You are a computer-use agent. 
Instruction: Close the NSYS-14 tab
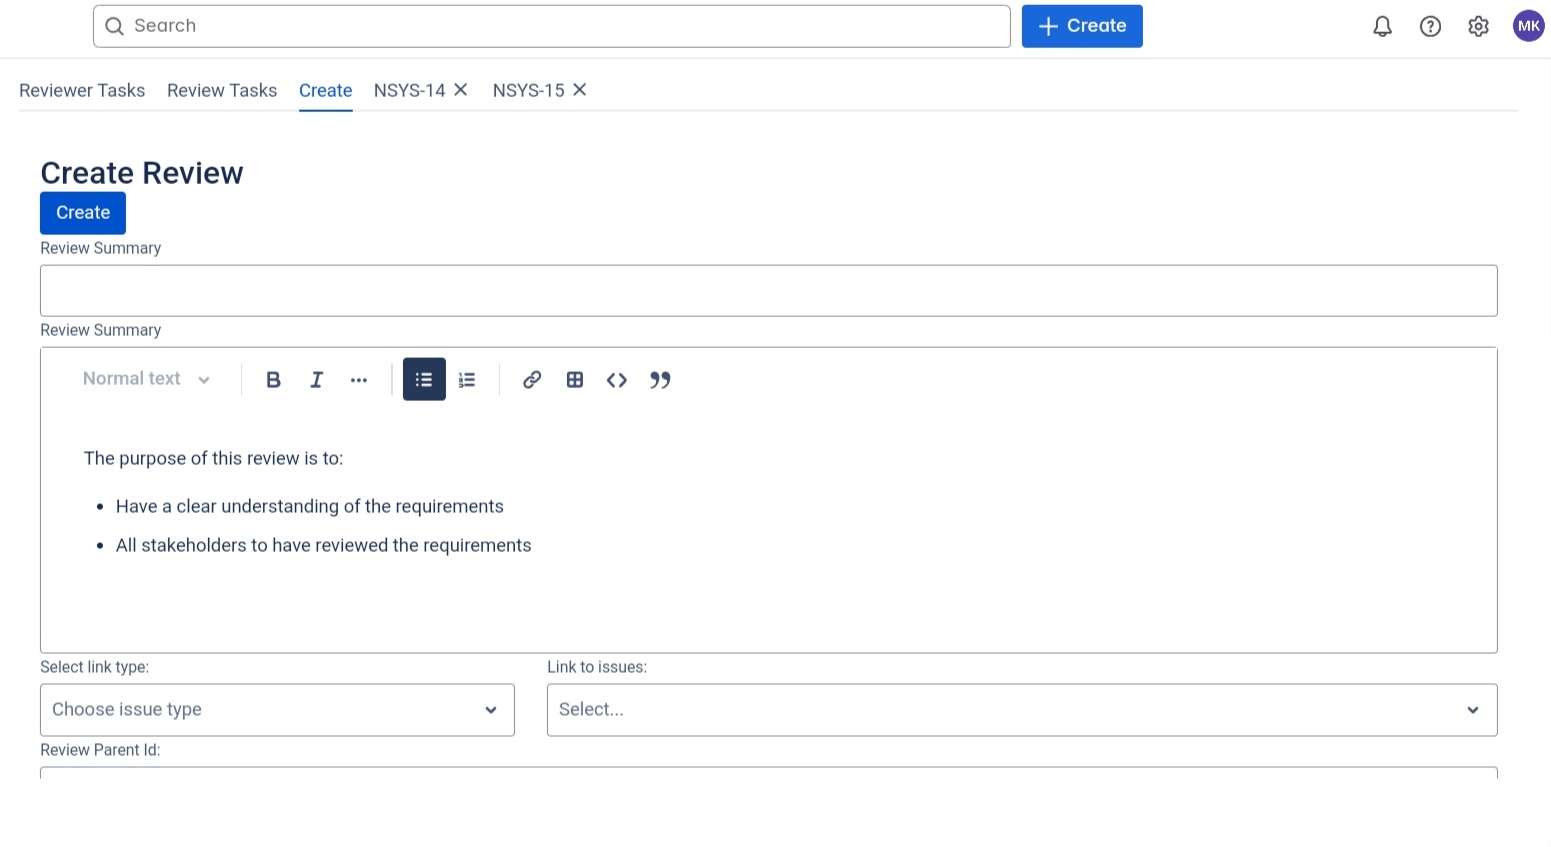pos(461,90)
